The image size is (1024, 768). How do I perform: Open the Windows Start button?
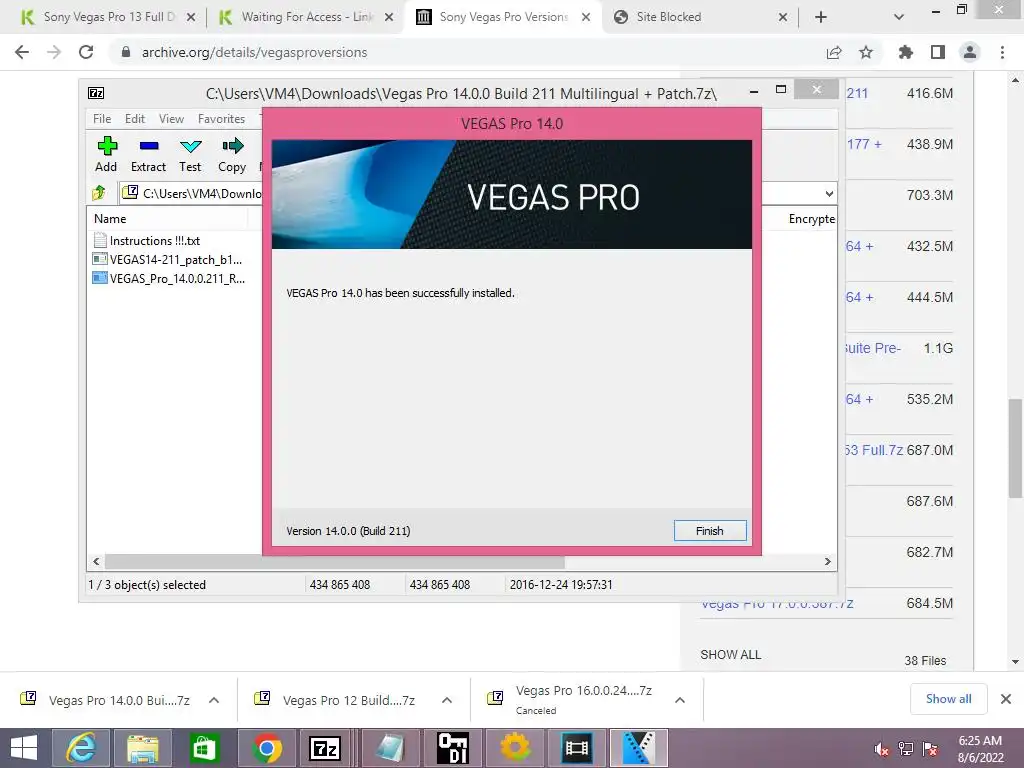click(24, 748)
